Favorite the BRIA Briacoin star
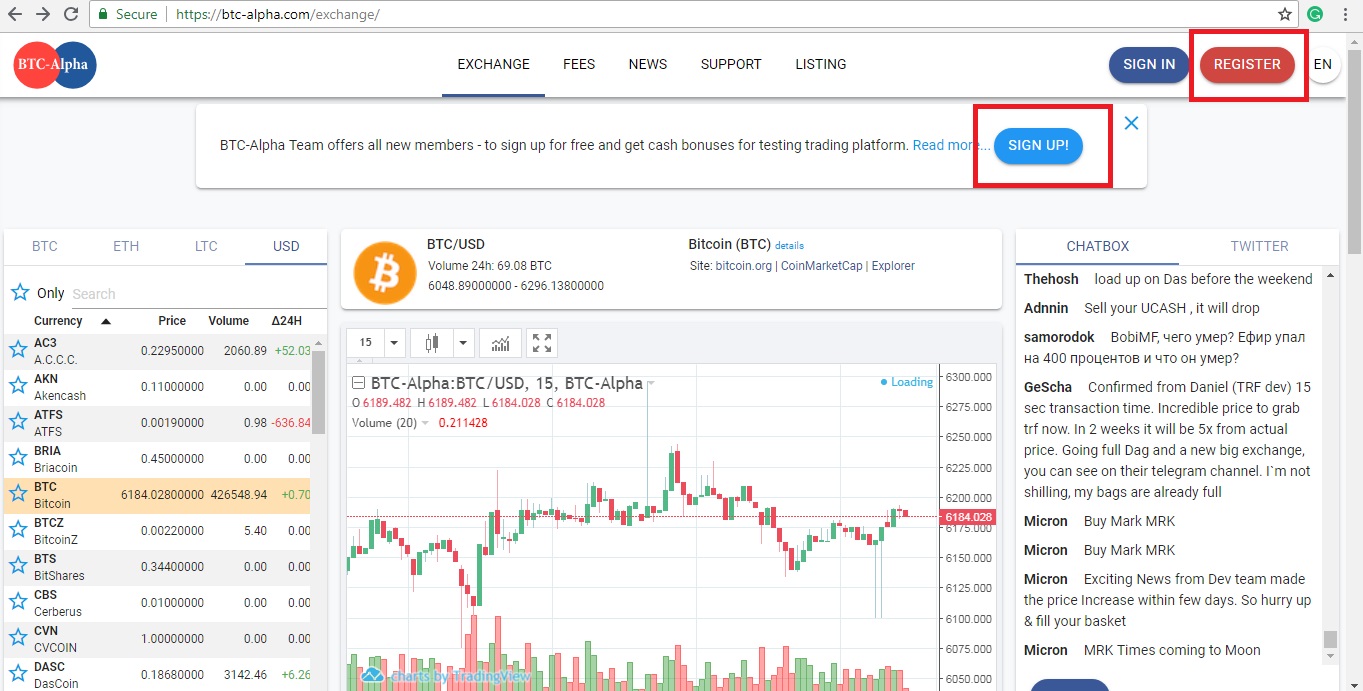This screenshot has height=691, width=1363. (x=17, y=458)
